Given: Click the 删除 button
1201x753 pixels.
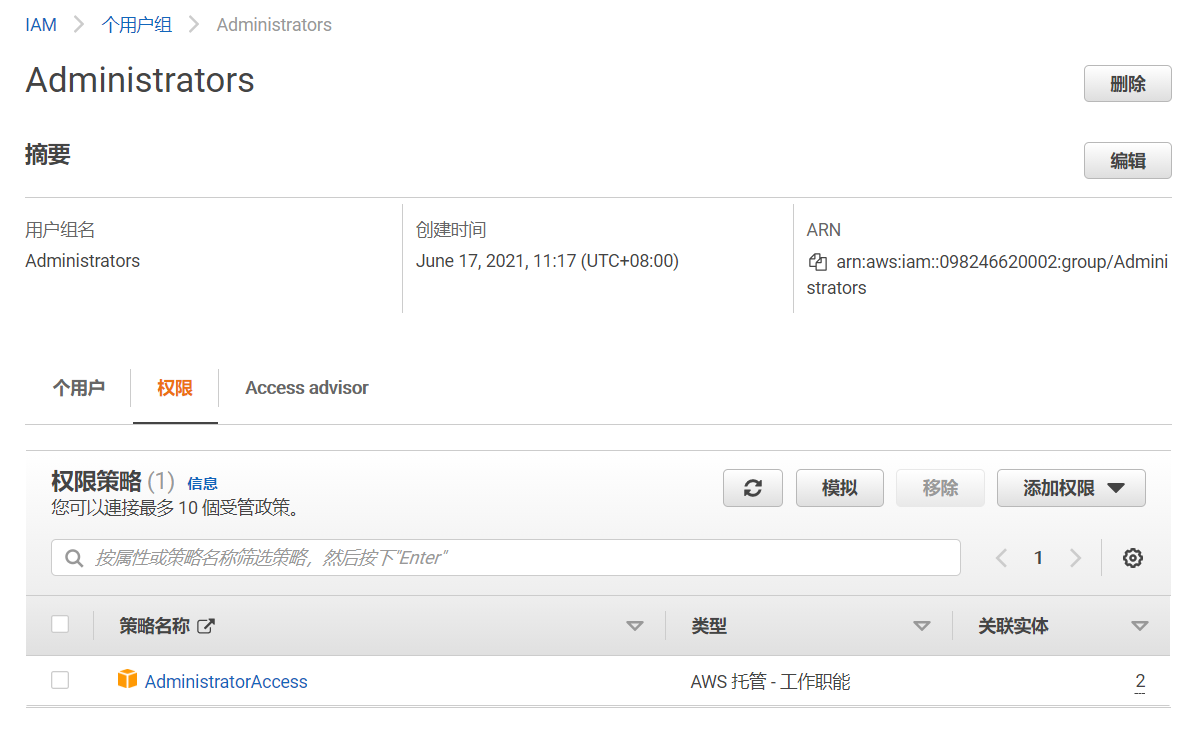Looking at the screenshot, I should (x=1127, y=84).
